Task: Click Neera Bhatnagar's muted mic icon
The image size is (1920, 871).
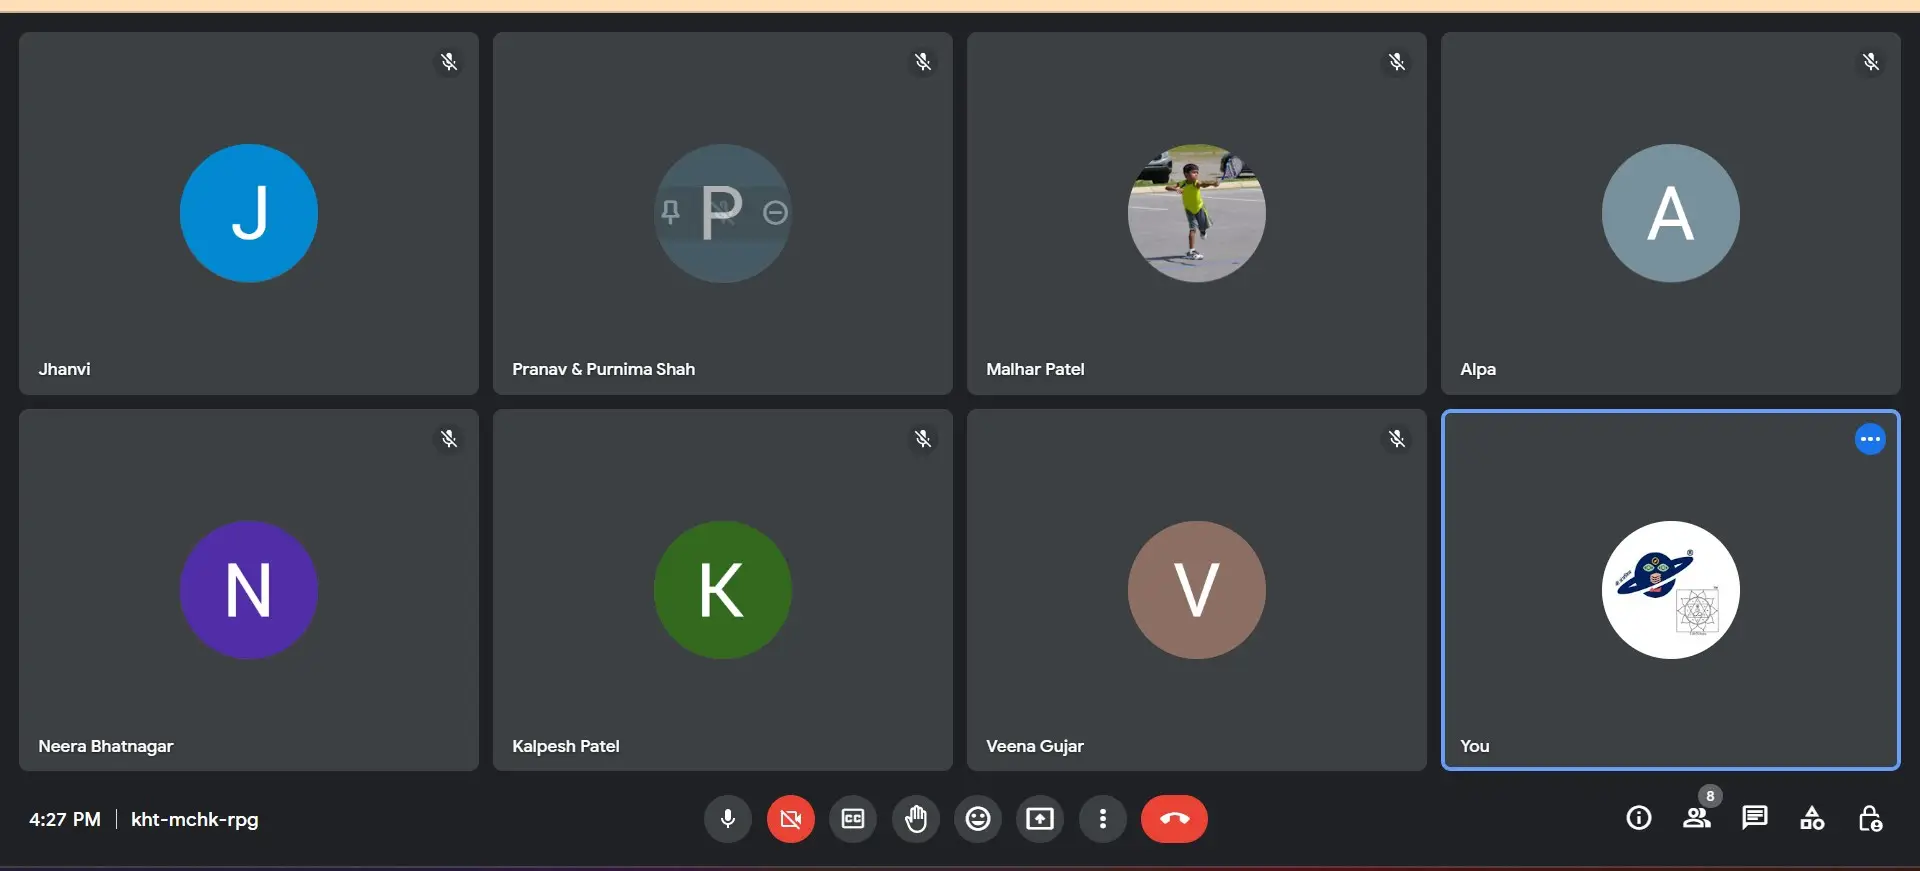Action: click(x=449, y=439)
